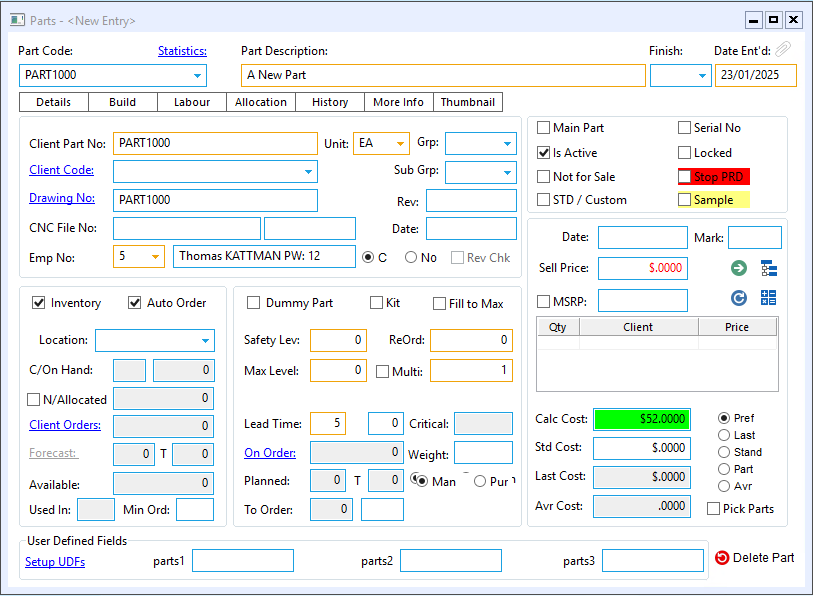Check the N/Allocated checkbox

pyautogui.click(x=33, y=399)
